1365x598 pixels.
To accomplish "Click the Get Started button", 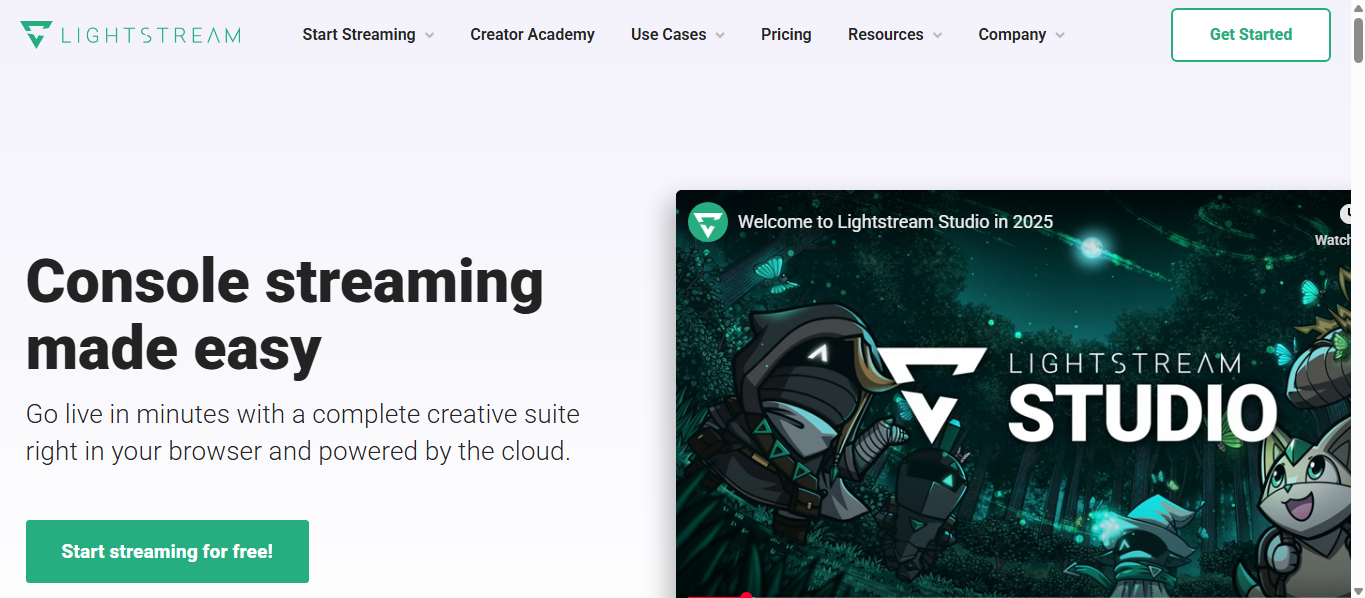I will tap(1250, 34).
